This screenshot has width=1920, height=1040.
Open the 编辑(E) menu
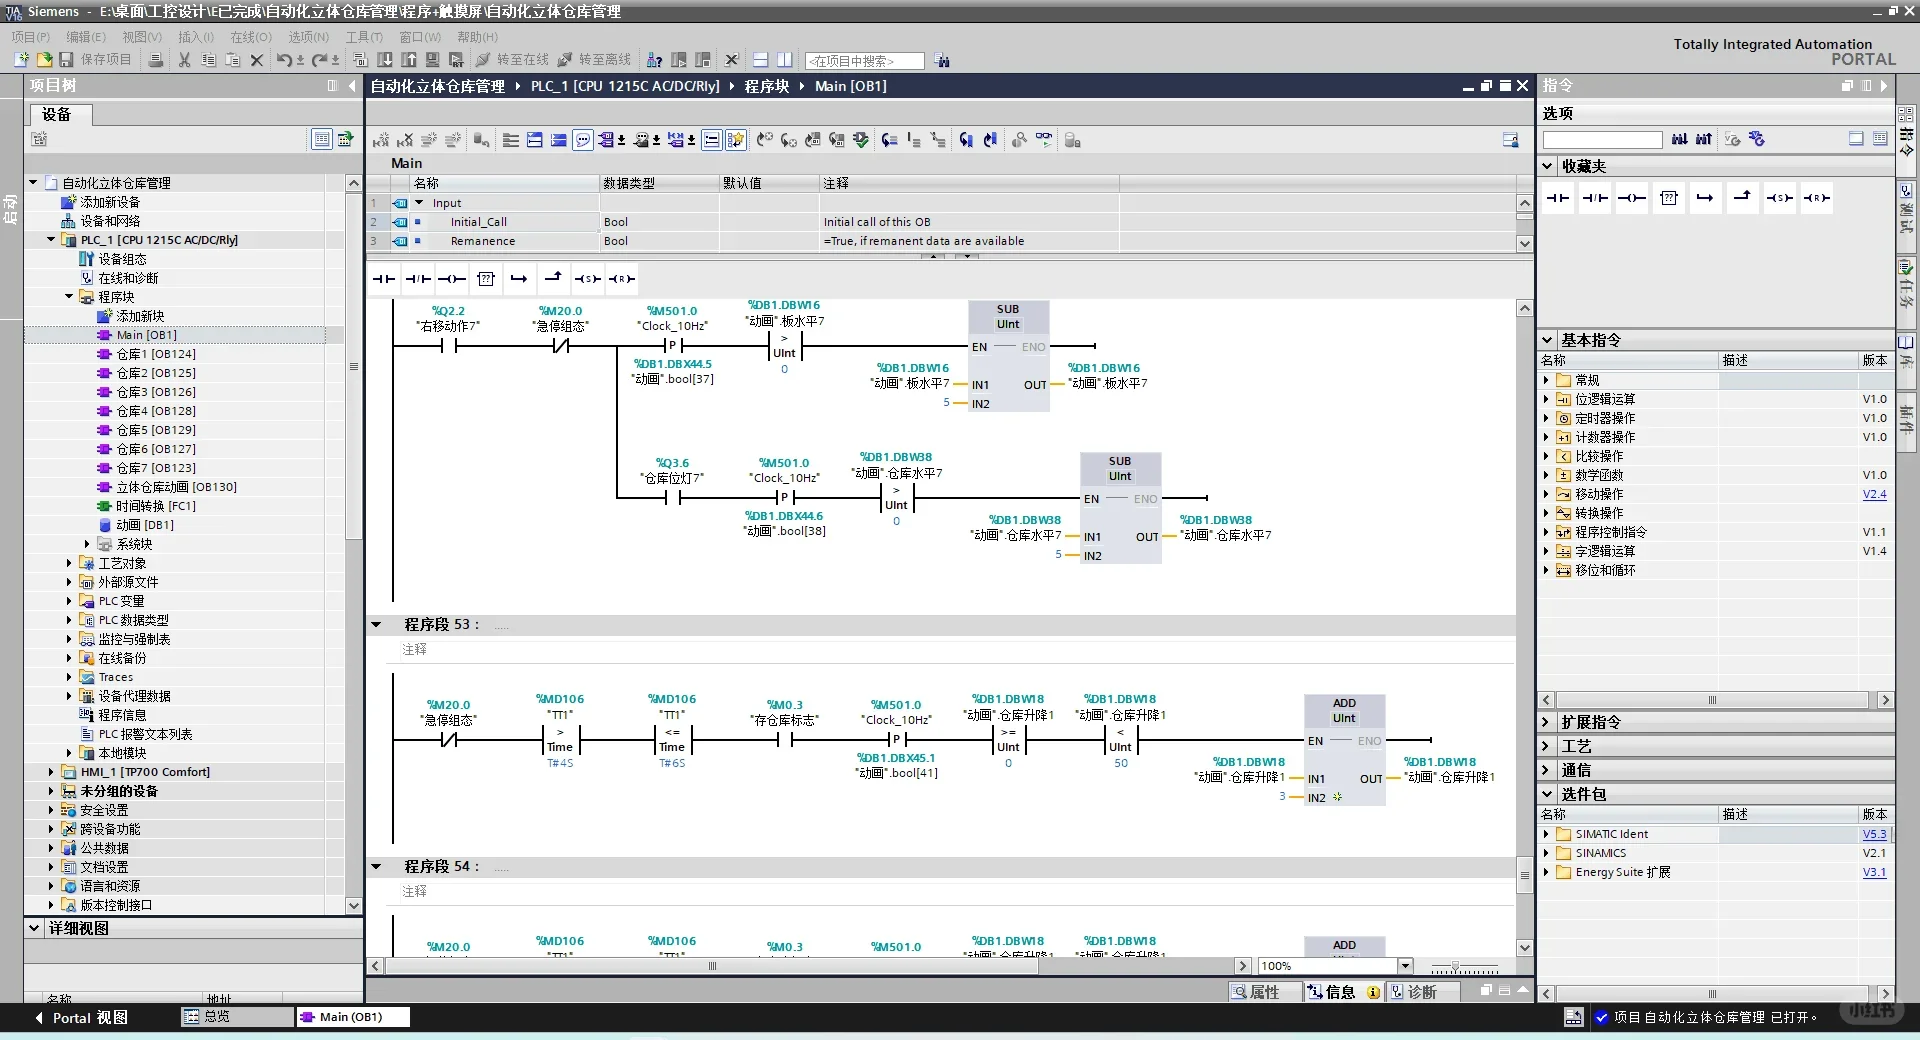pyautogui.click(x=86, y=37)
